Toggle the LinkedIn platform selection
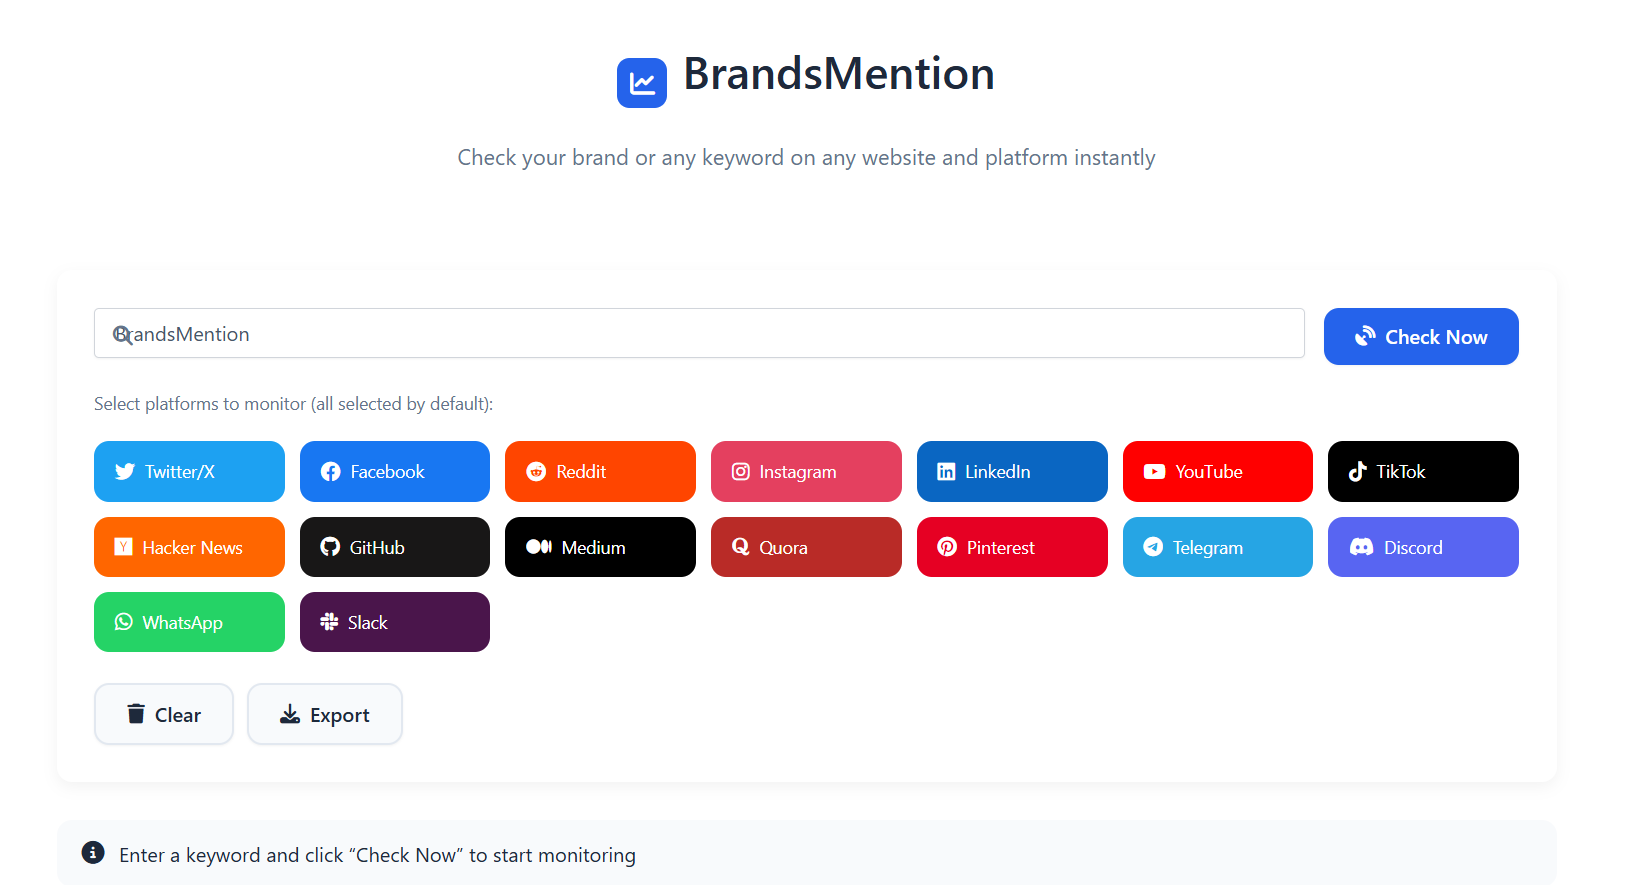The height and width of the screenshot is (885, 1649). (1011, 471)
